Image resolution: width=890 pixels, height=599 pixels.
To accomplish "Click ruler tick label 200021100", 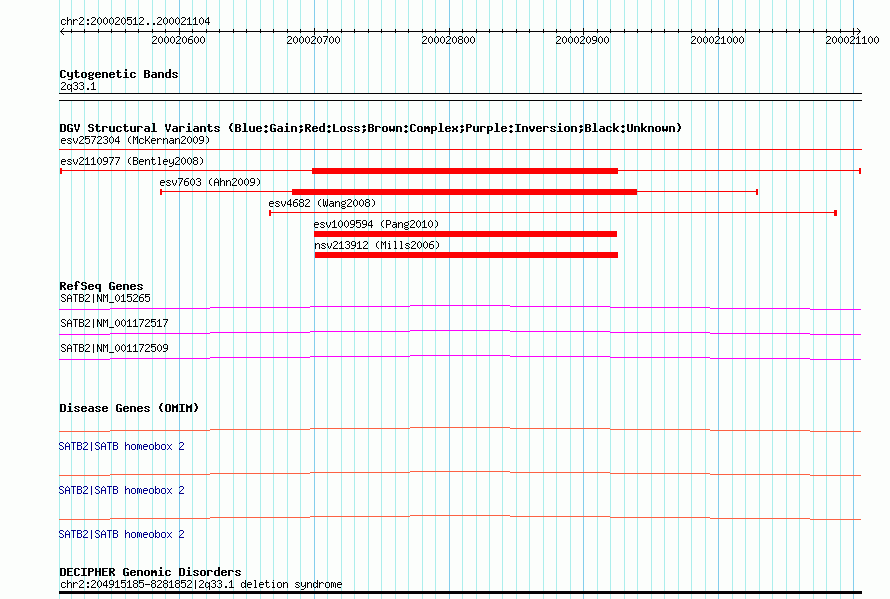I will pyautogui.click(x=852, y=40).
